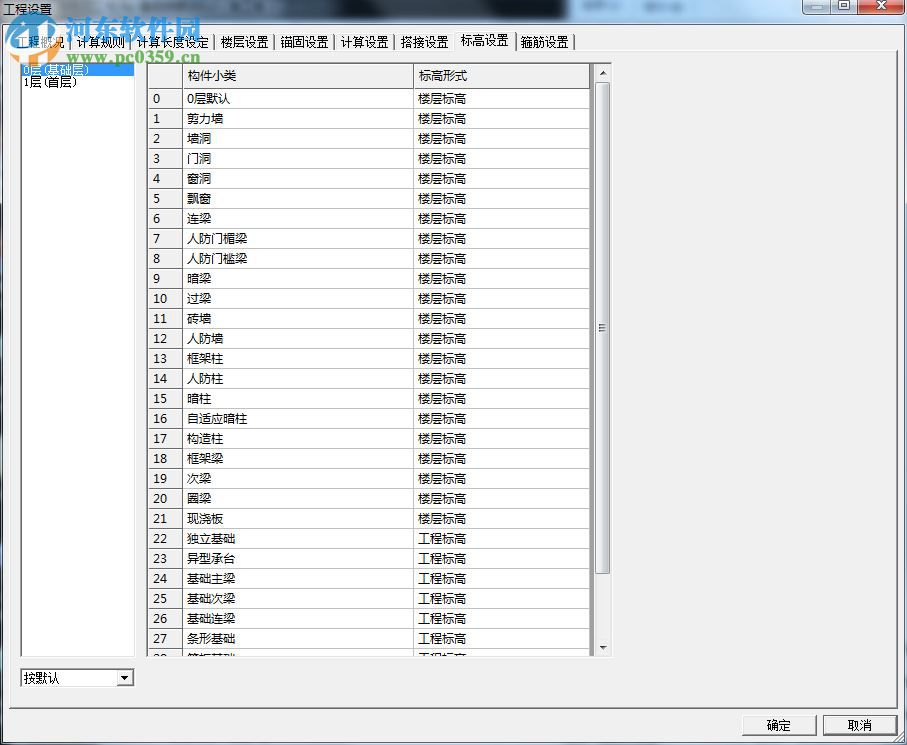This screenshot has width=907, height=745.
Task: Select the 独立基础 cell
Action: (x=298, y=539)
